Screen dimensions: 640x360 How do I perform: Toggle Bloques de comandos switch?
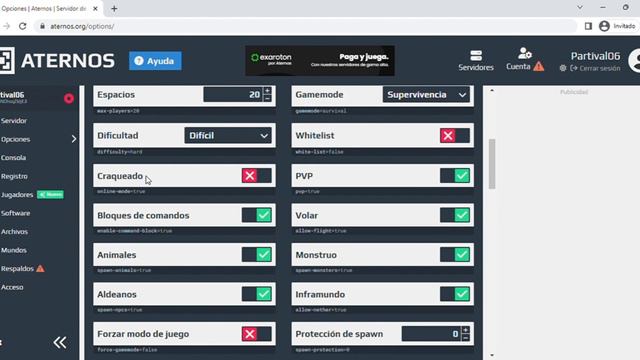256,215
